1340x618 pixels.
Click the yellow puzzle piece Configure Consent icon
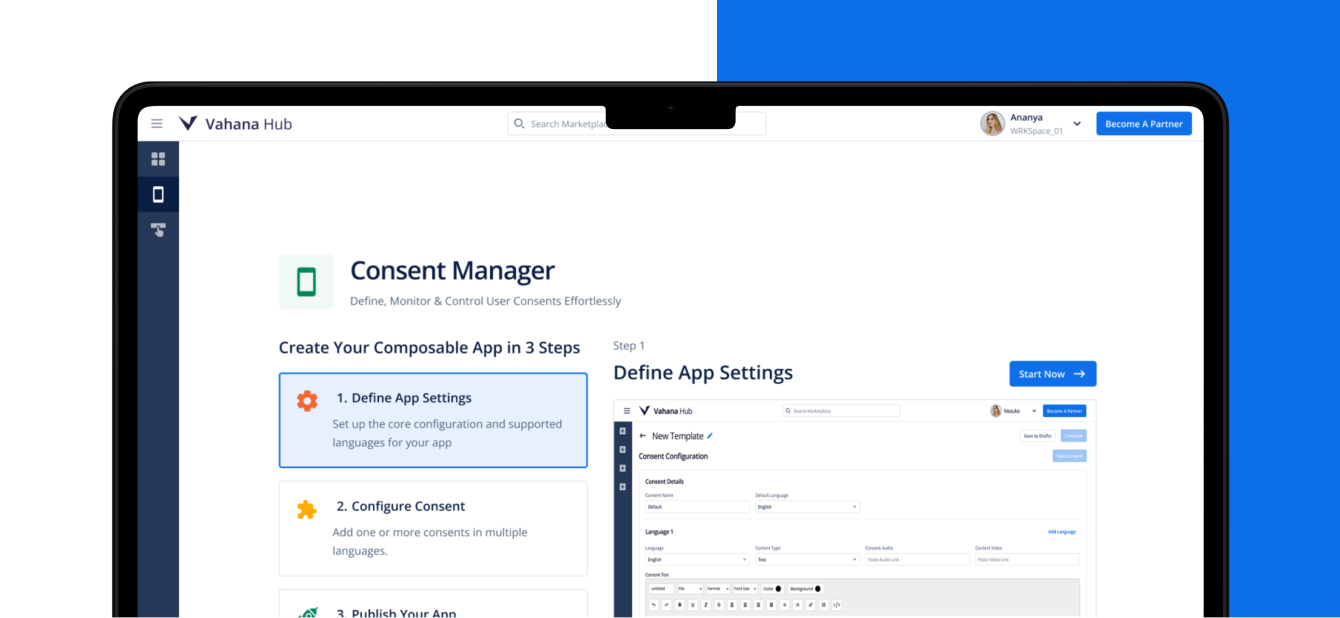[x=307, y=510]
